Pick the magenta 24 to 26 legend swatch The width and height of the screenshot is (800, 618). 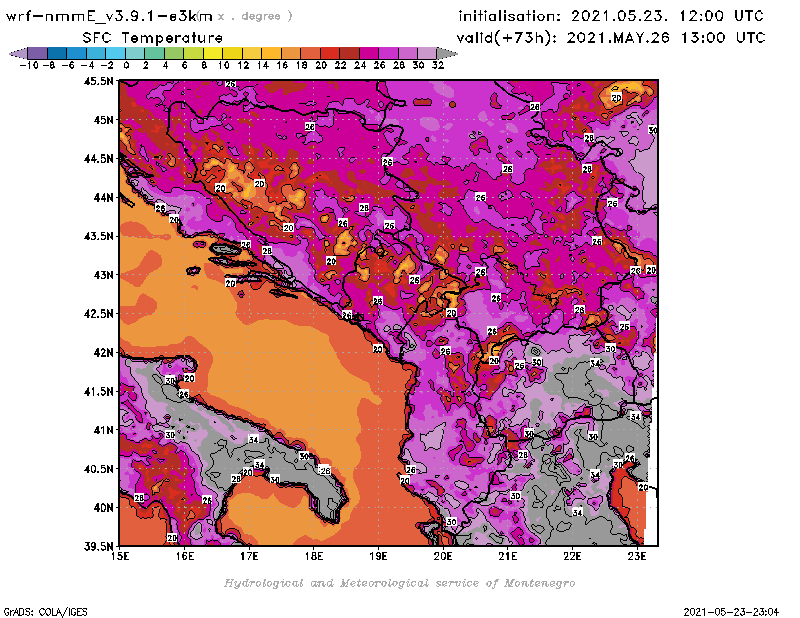pos(369,53)
